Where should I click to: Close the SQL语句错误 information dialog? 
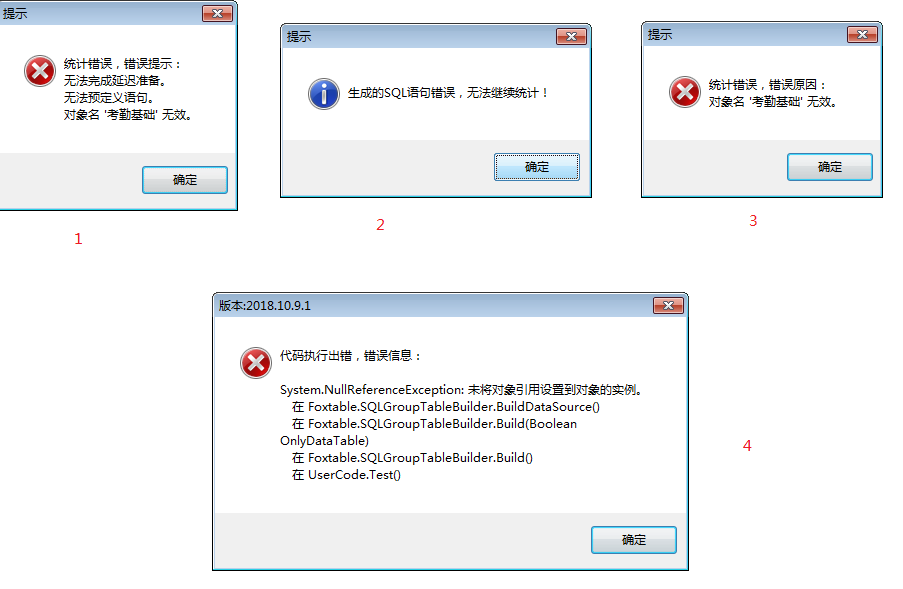click(x=571, y=37)
